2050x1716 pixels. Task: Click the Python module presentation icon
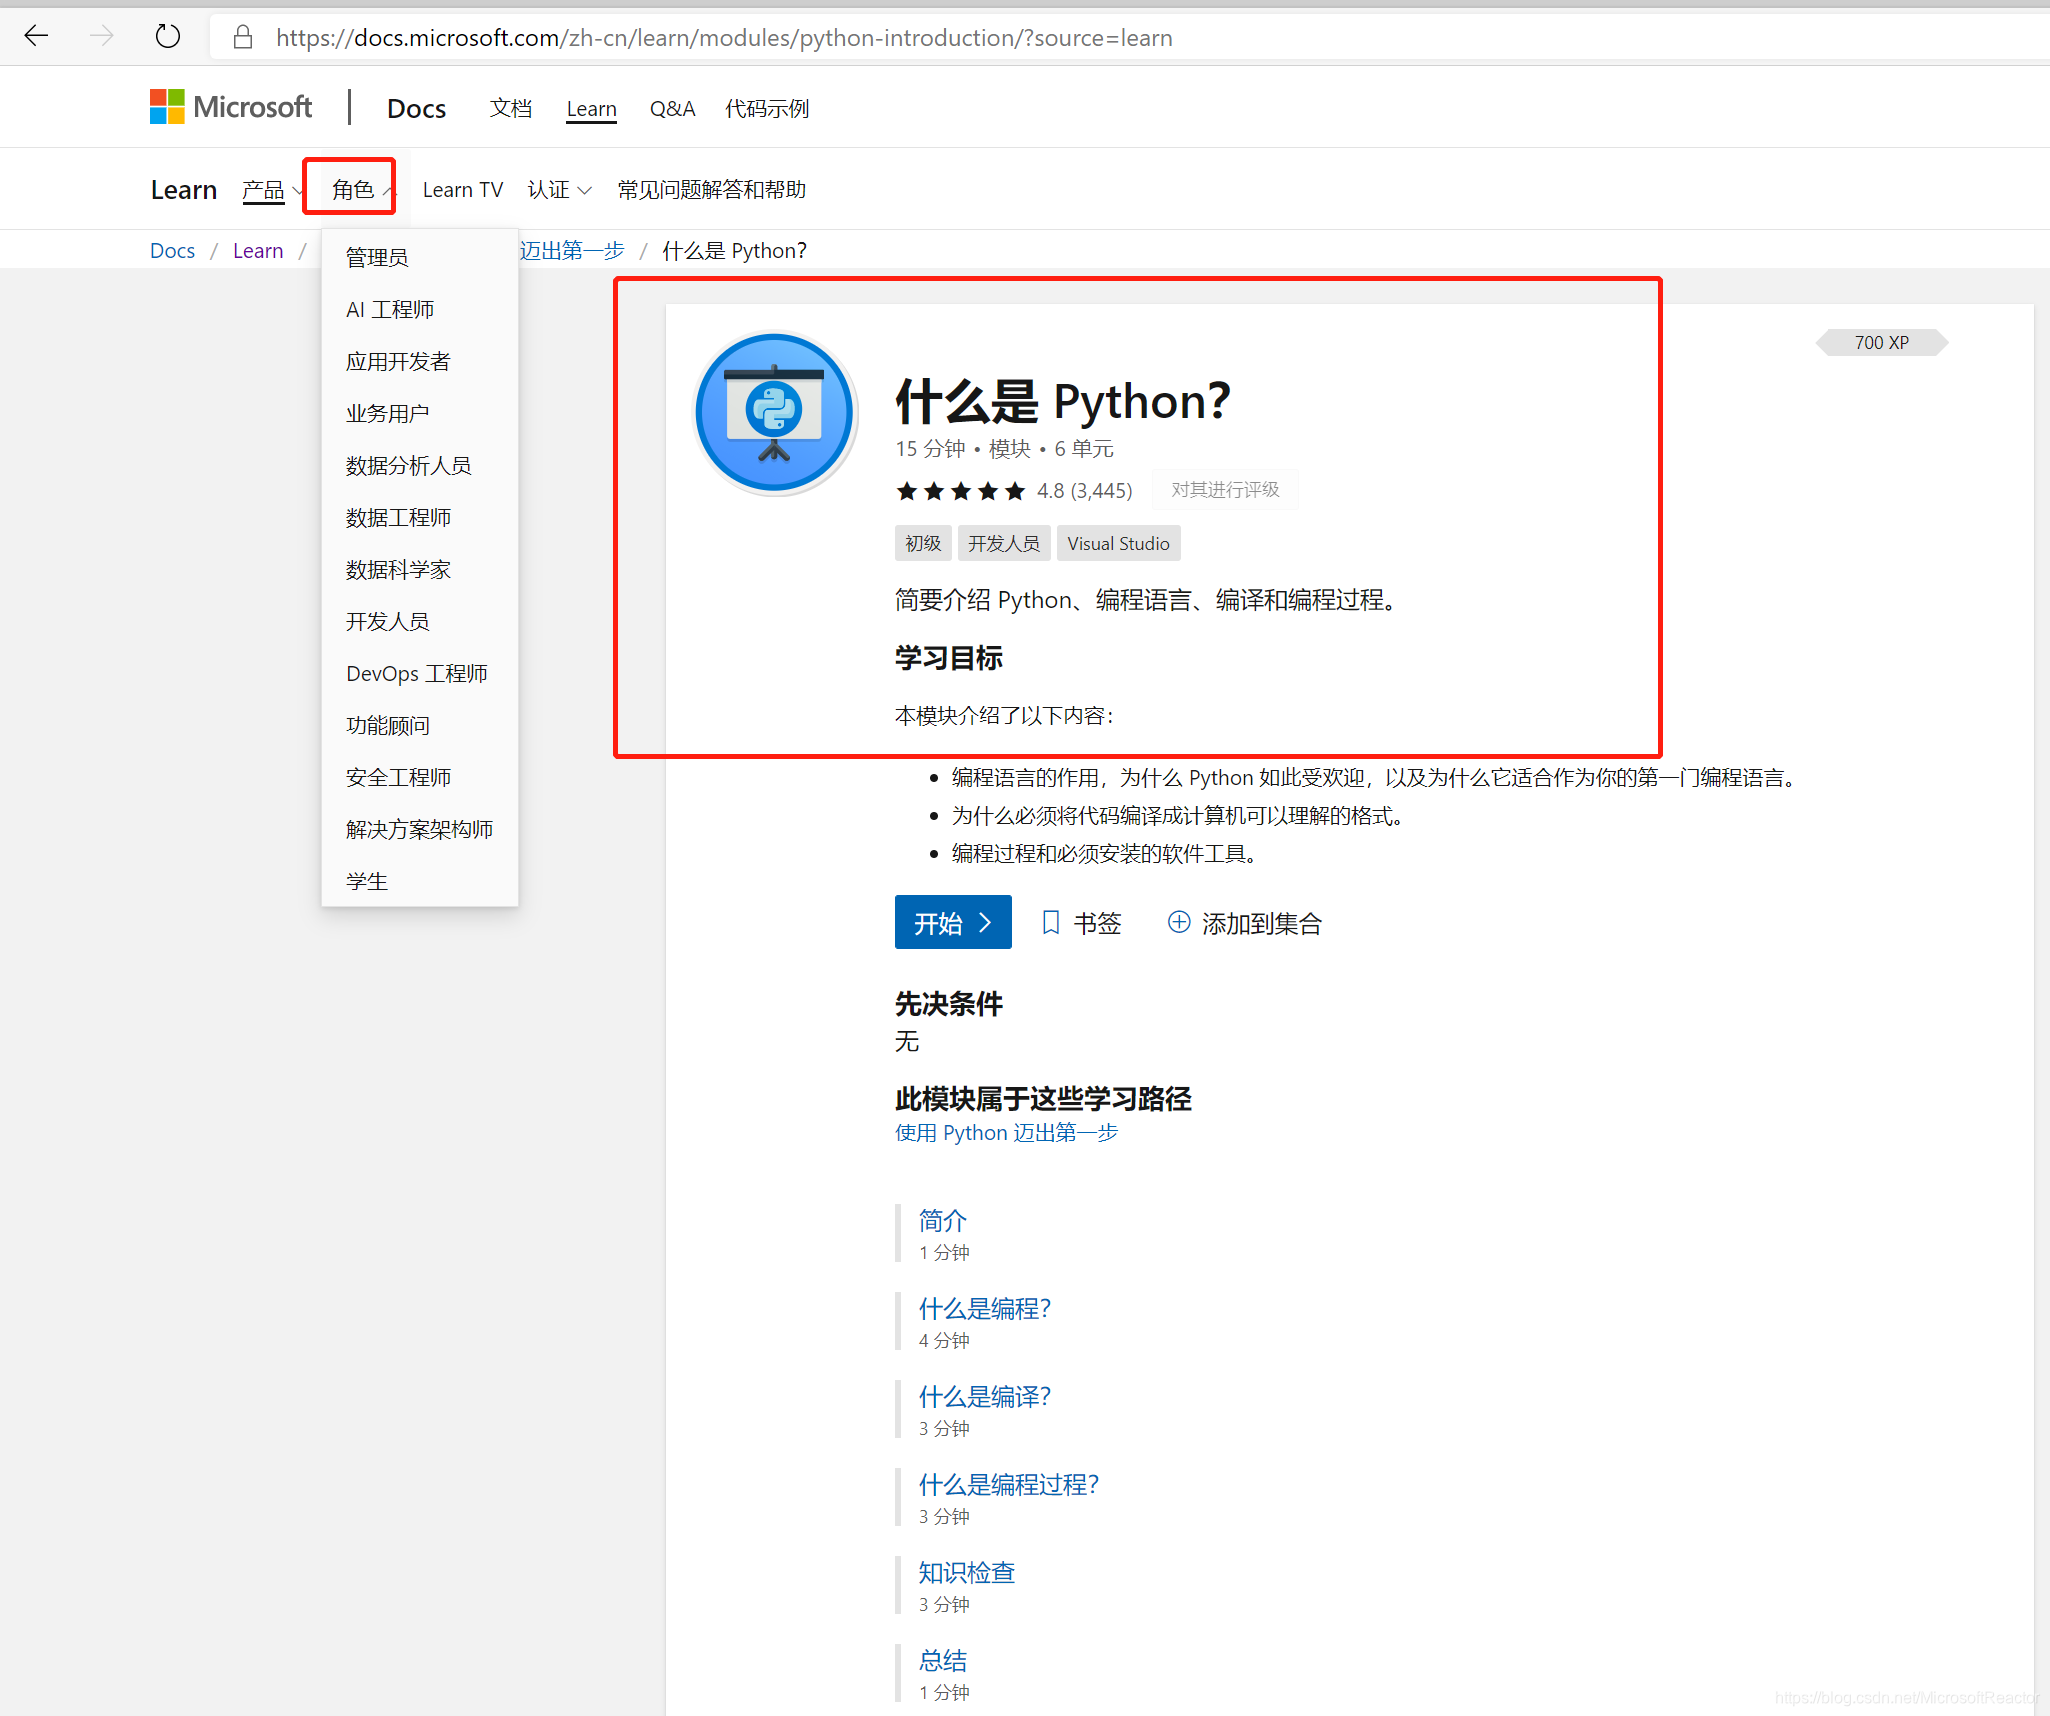pyautogui.click(x=775, y=412)
